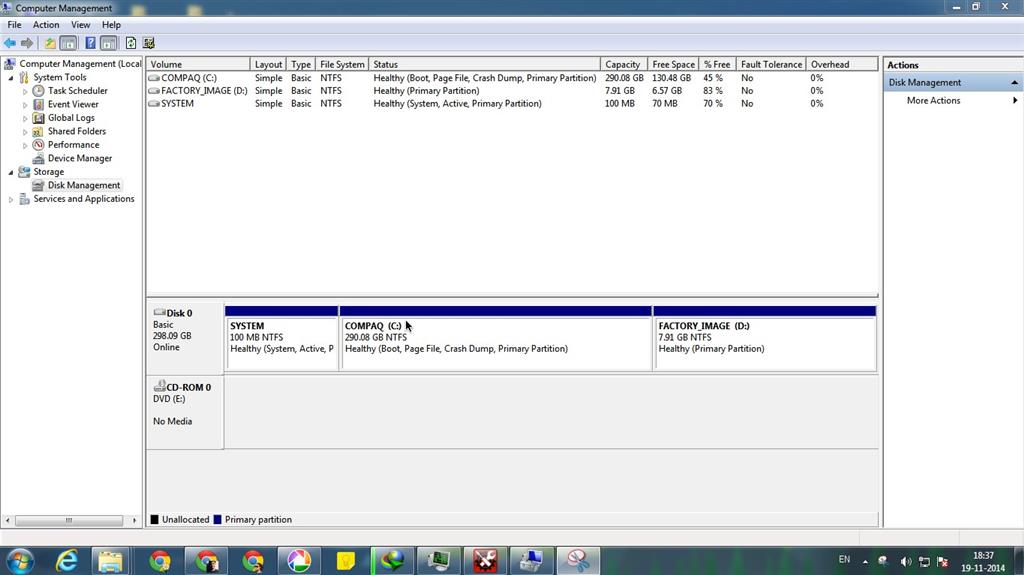Sort by the Status column header
Viewport: 1024px width, 575px height.
(484, 64)
